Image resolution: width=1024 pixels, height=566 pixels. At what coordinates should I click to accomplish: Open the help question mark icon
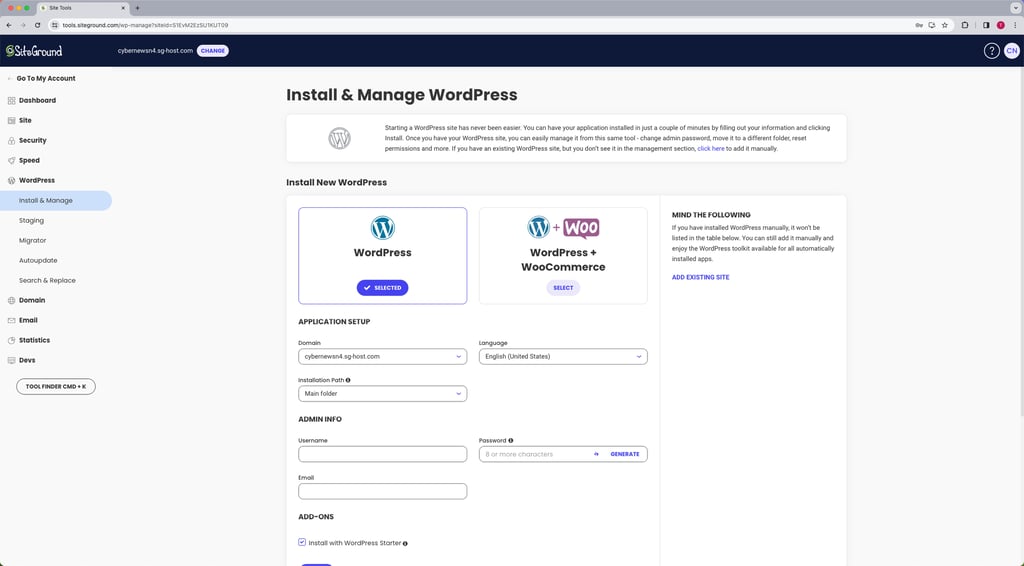coord(991,51)
